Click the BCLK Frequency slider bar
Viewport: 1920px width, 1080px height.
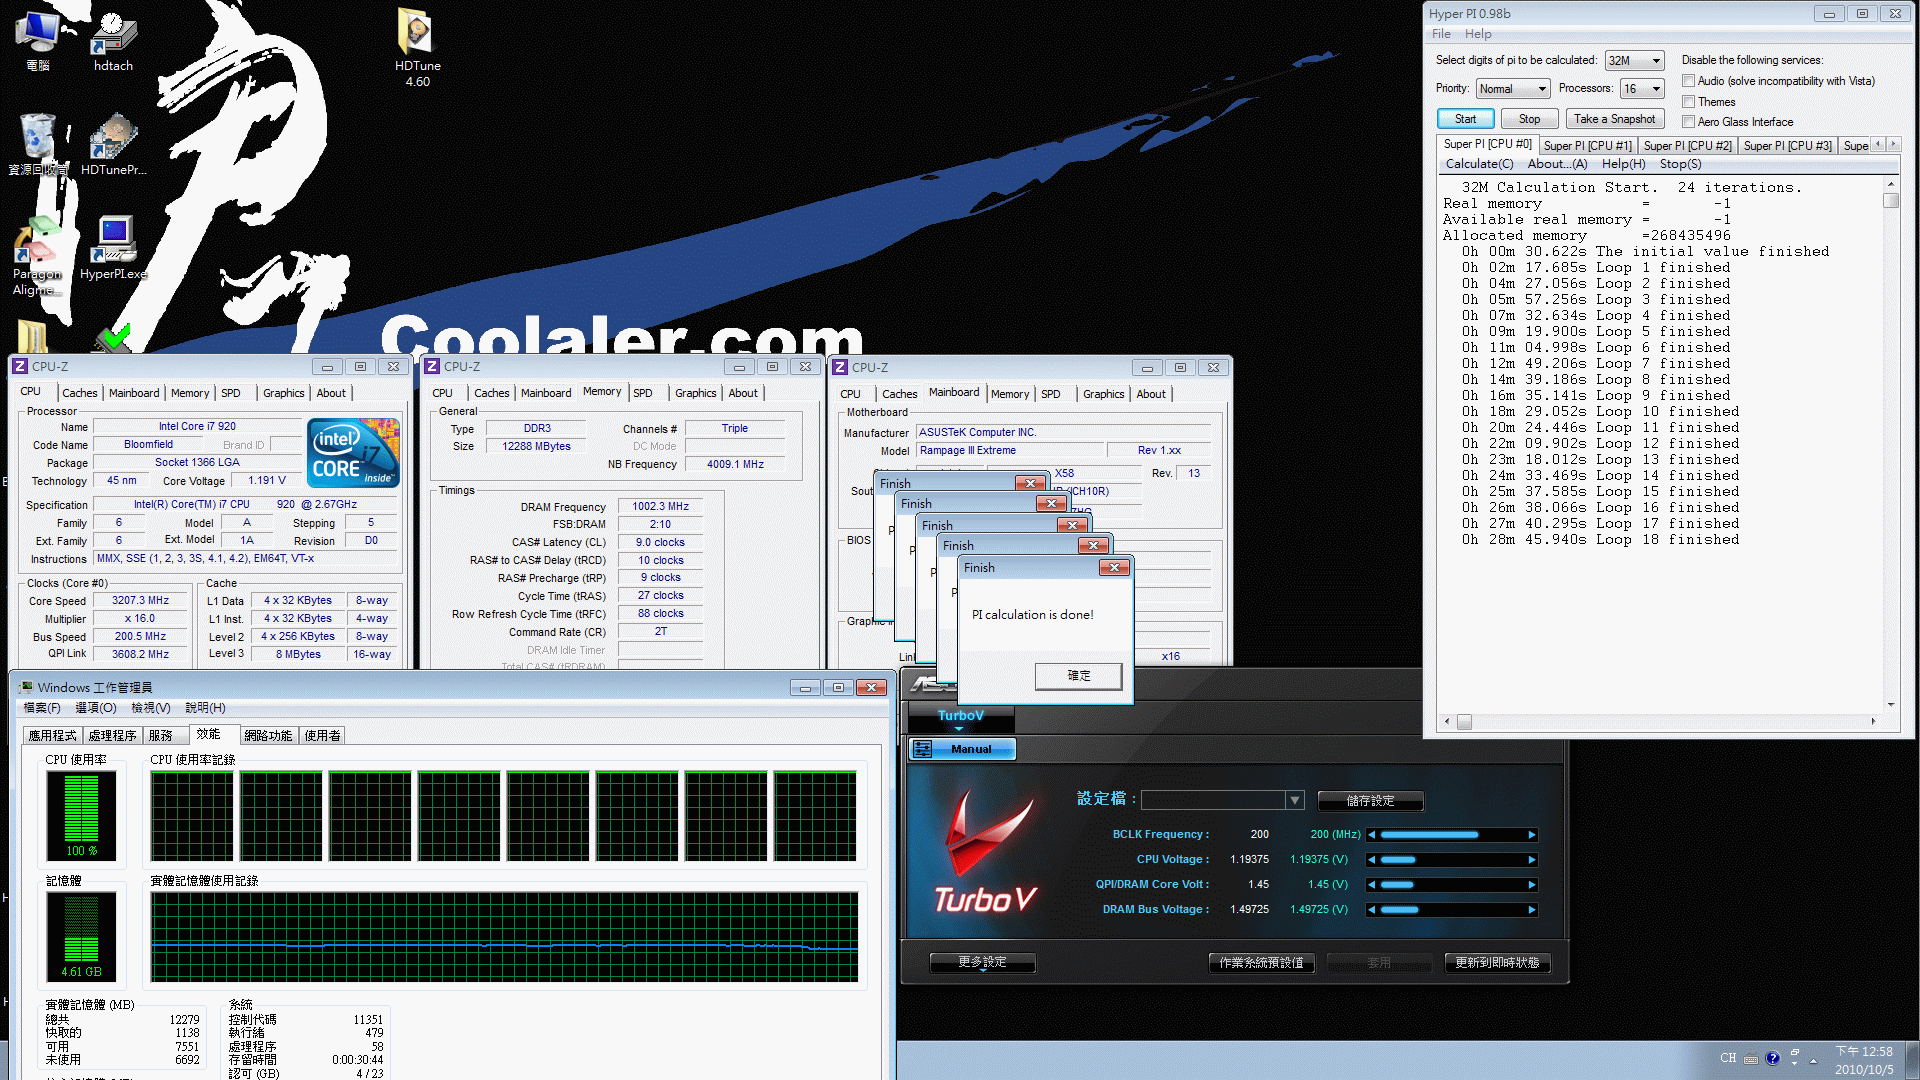click(x=1451, y=835)
